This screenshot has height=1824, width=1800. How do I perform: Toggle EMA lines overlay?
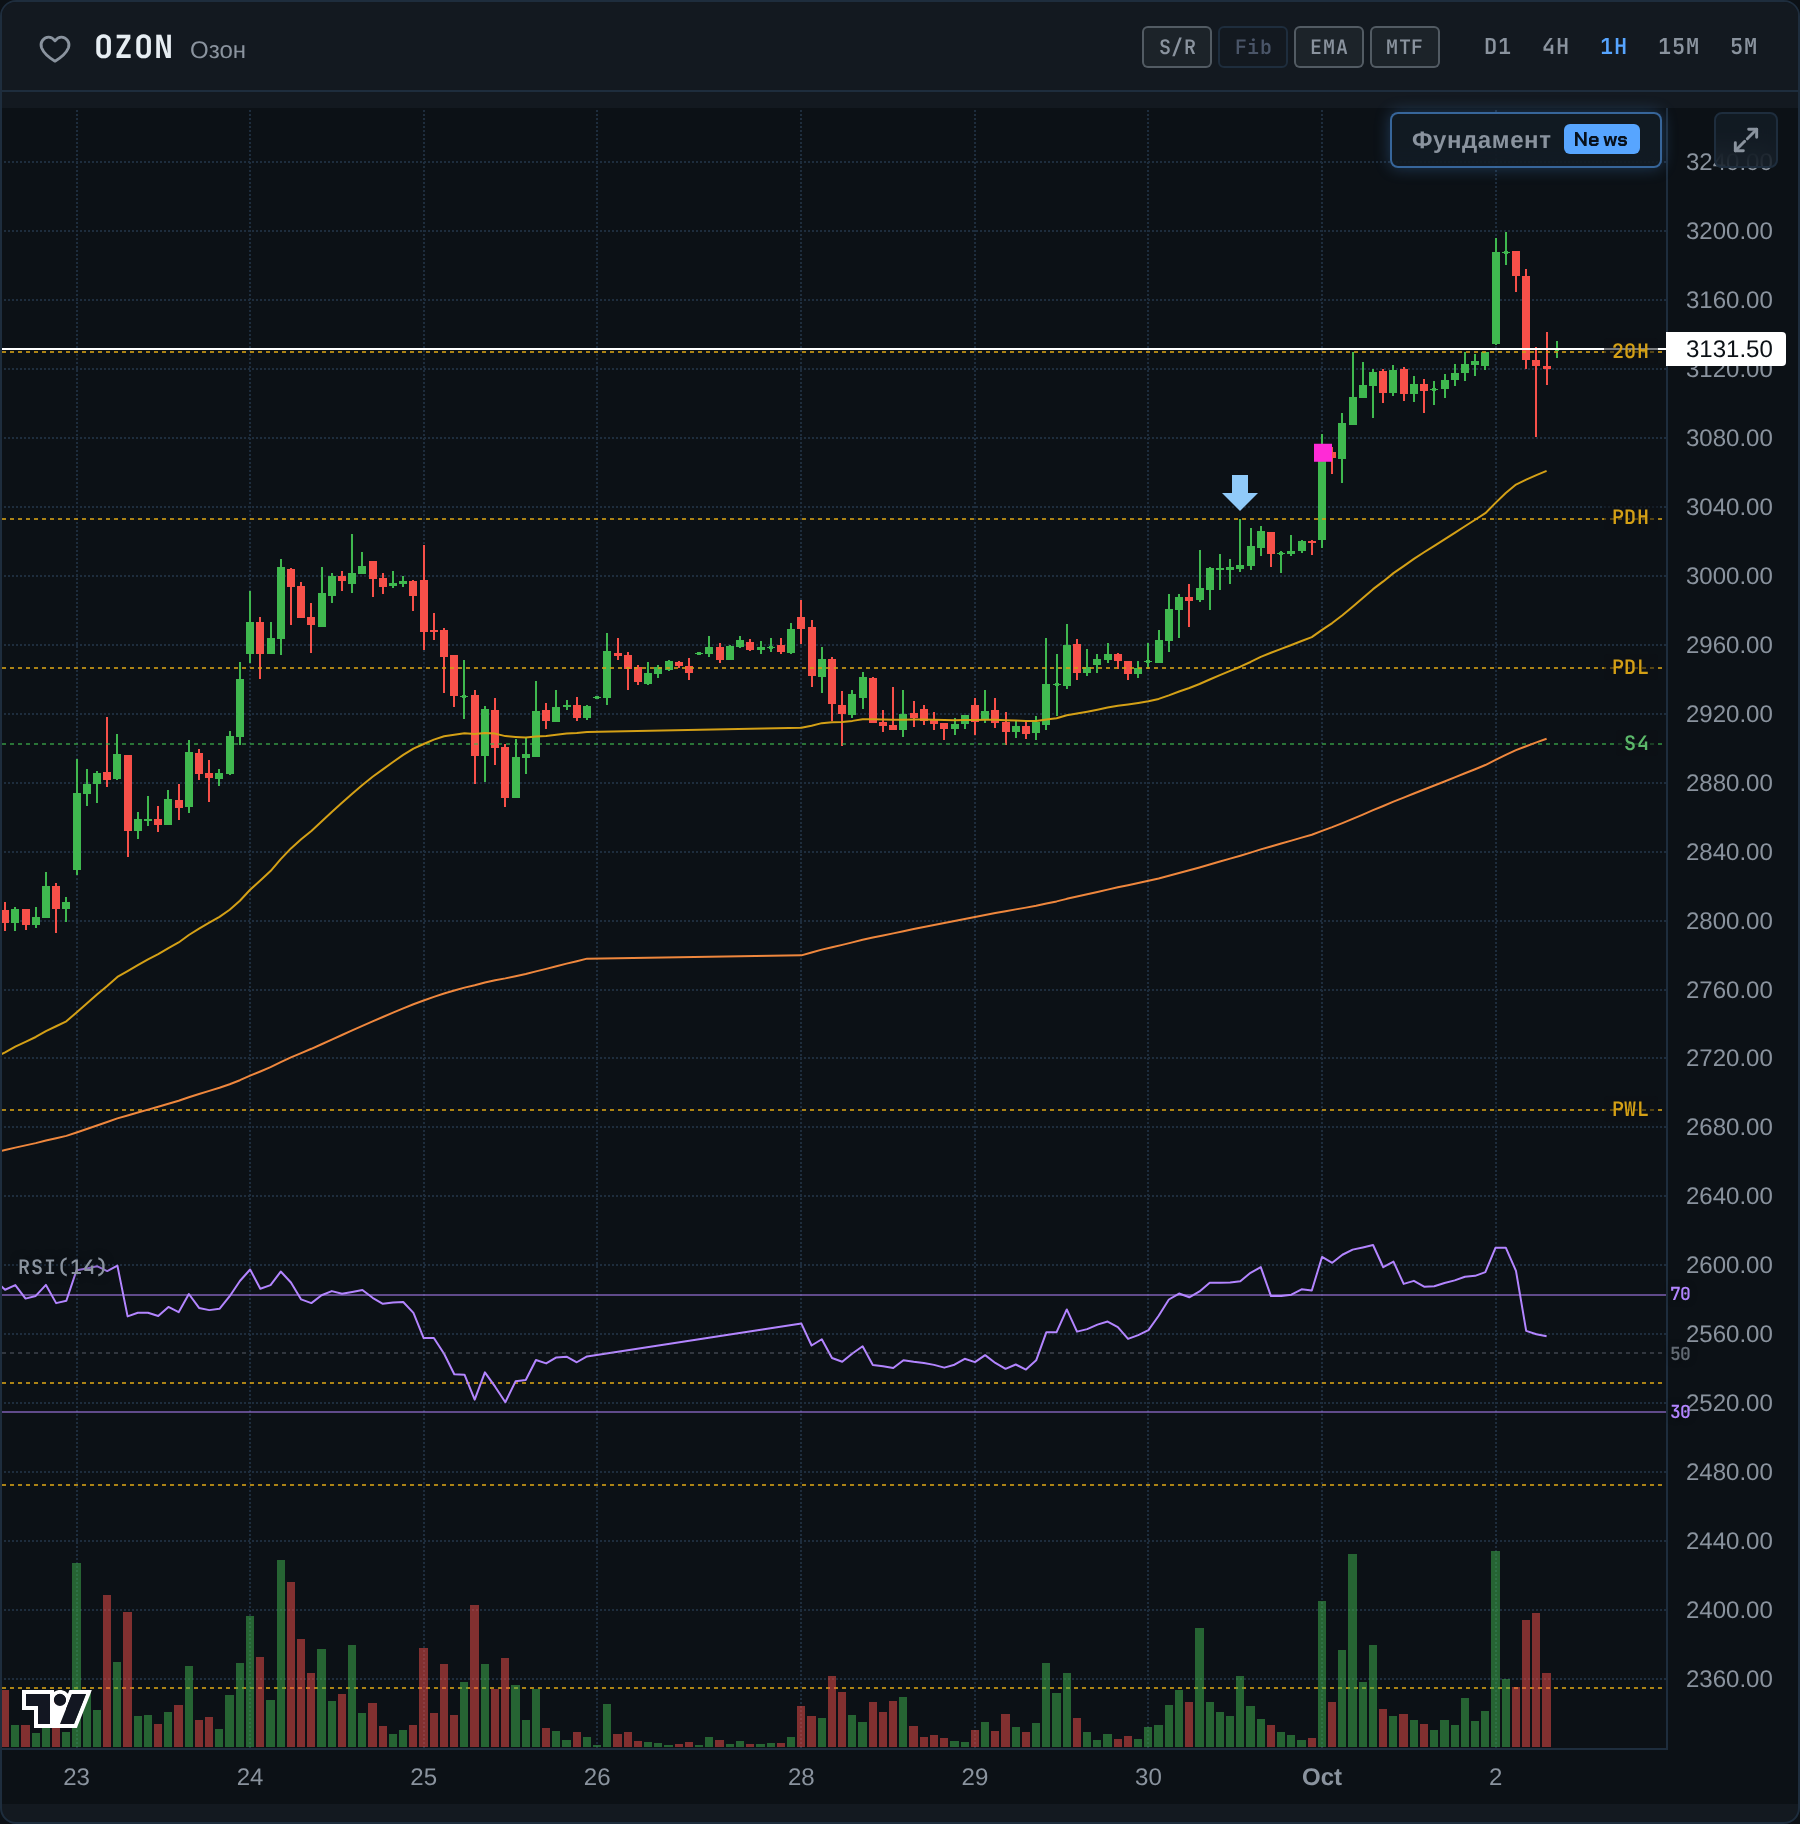tap(1329, 47)
